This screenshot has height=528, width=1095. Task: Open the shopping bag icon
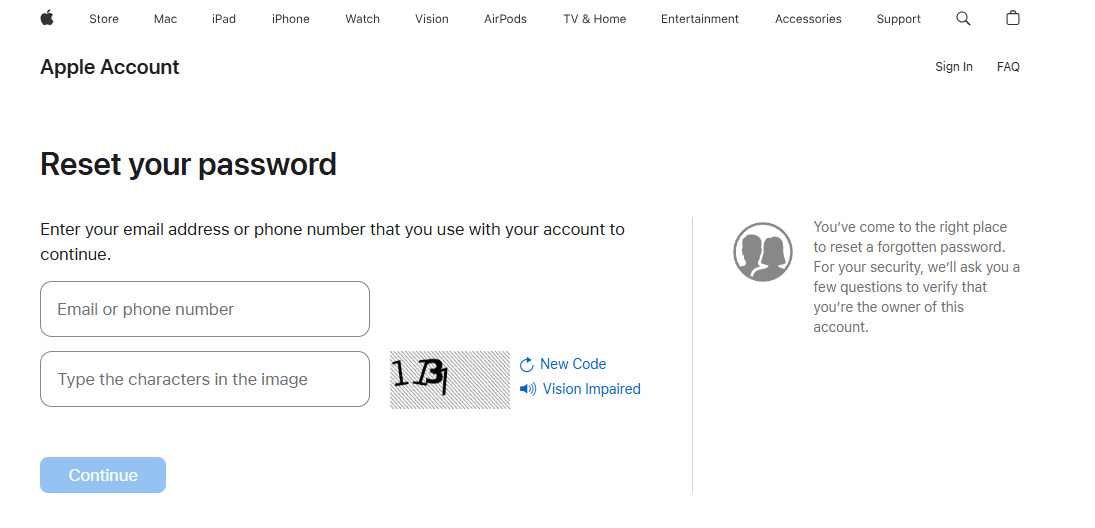(x=1013, y=18)
